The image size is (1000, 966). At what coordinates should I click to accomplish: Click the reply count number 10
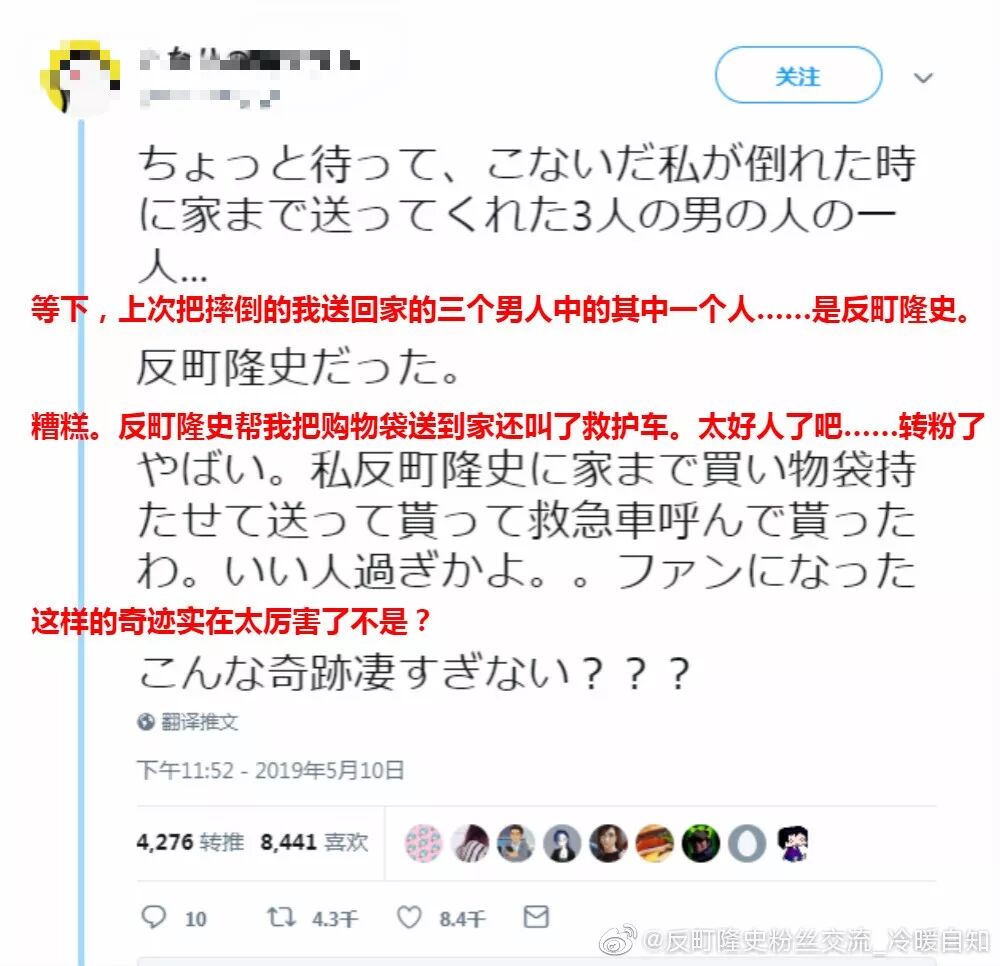tap(196, 919)
